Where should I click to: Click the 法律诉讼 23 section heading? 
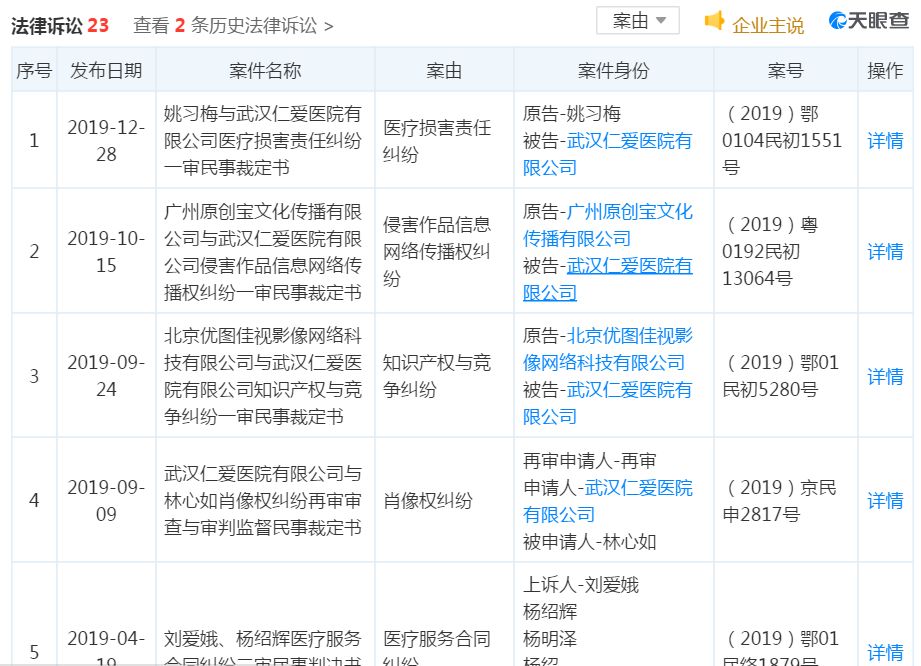tap(60, 25)
